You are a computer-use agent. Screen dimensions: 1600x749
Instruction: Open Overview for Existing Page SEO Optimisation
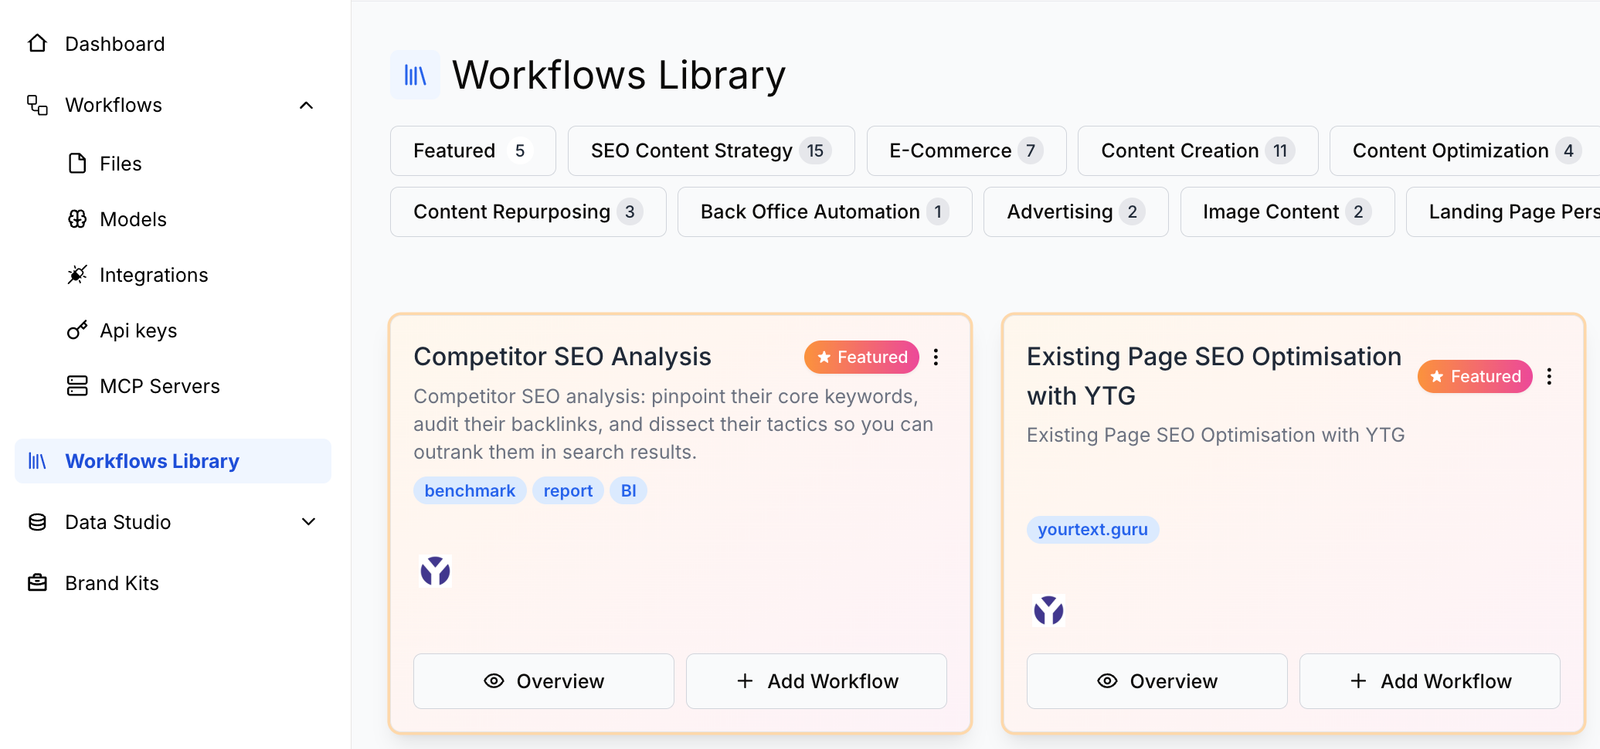coord(1157,681)
